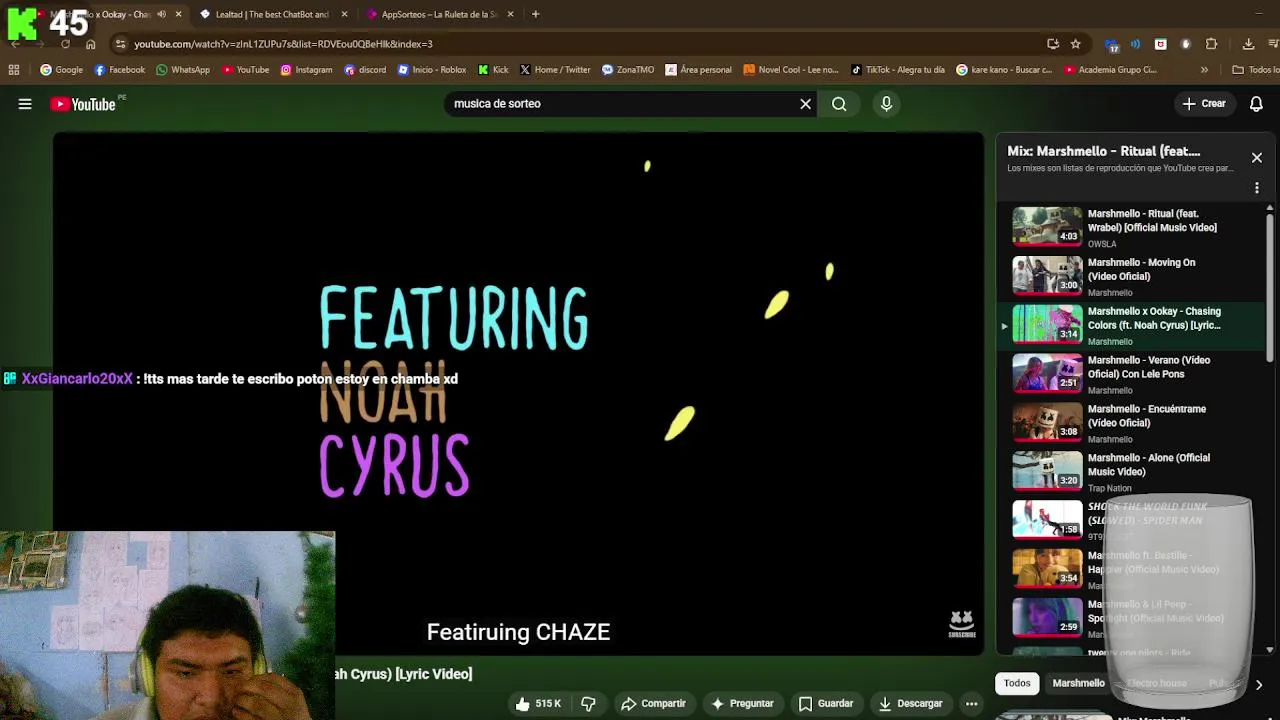The width and height of the screenshot is (1280, 720).
Task: Select the Todos filter chip
Action: [1017, 683]
